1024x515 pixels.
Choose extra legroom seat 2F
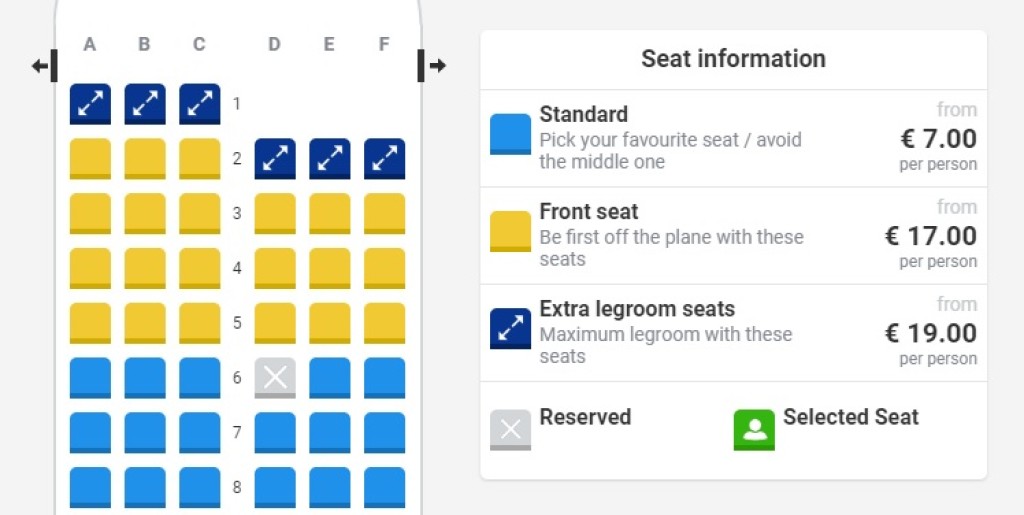pos(385,159)
